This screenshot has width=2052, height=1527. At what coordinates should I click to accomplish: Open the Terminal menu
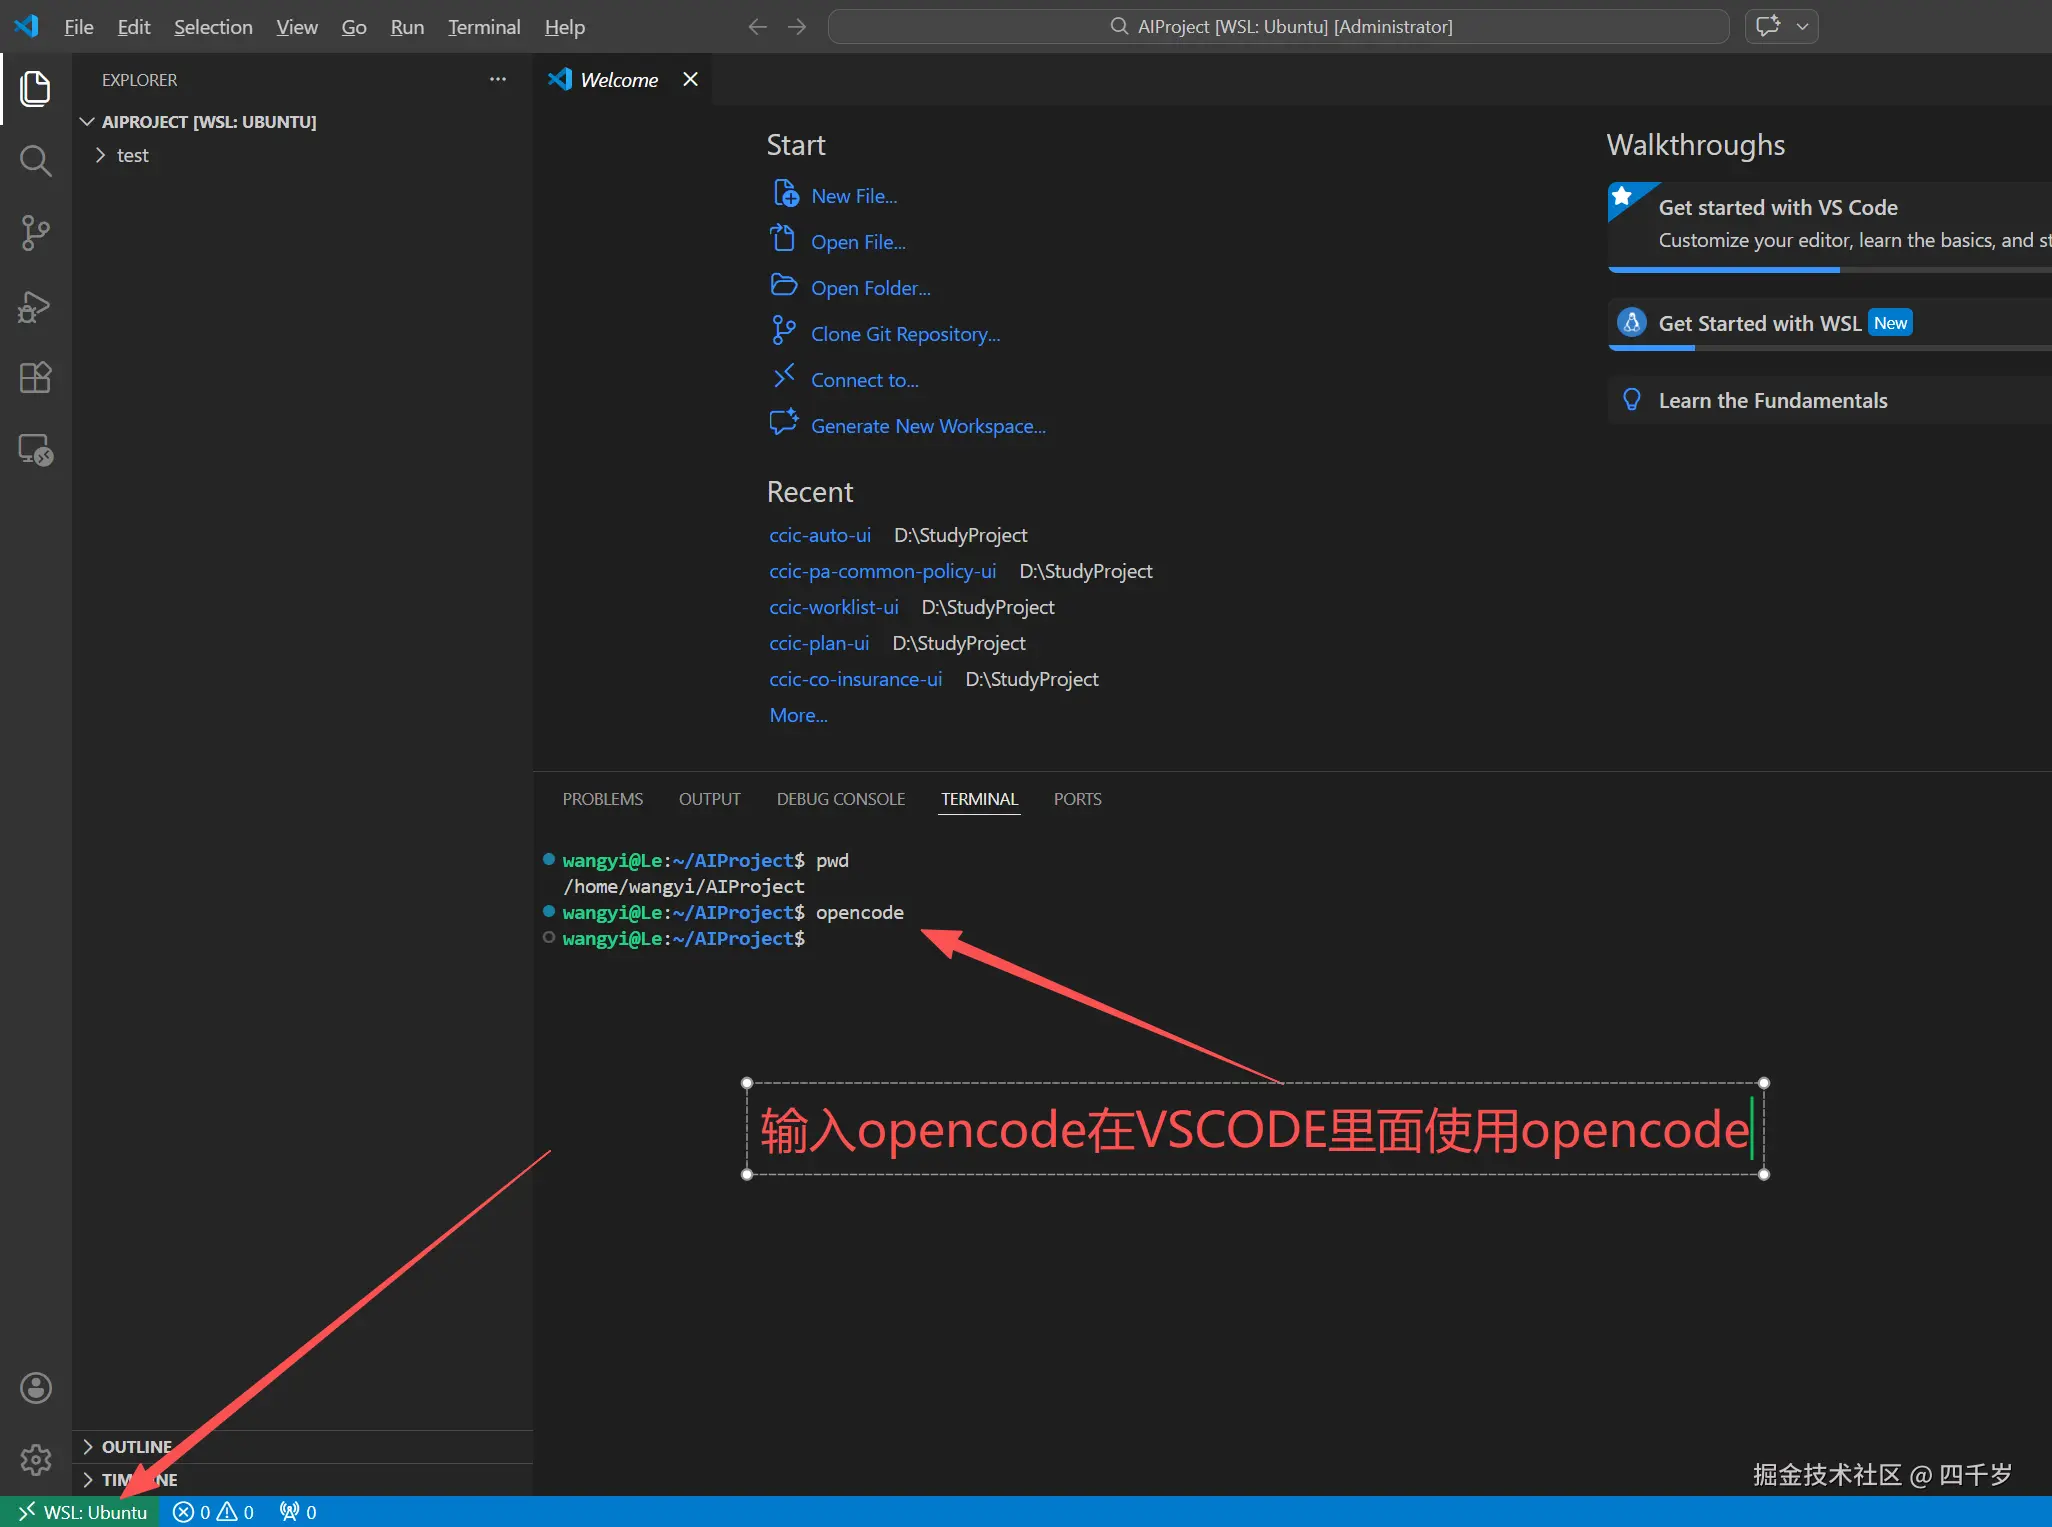484,27
